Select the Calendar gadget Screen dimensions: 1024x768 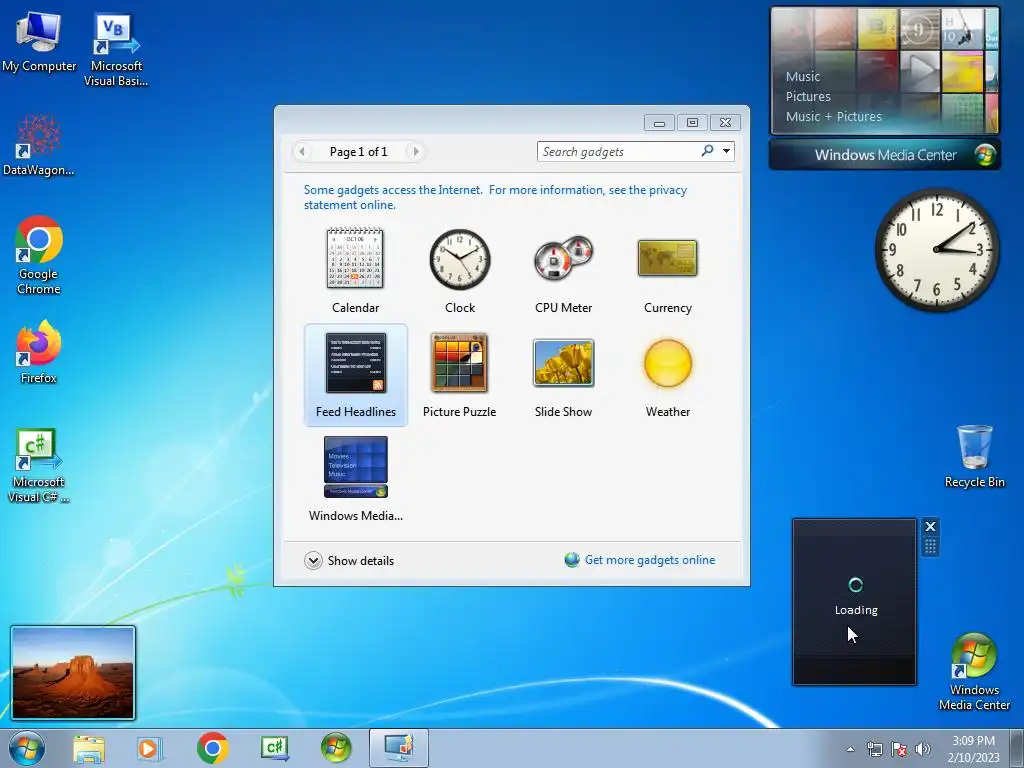pyautogui.click(x=355, y=271)
